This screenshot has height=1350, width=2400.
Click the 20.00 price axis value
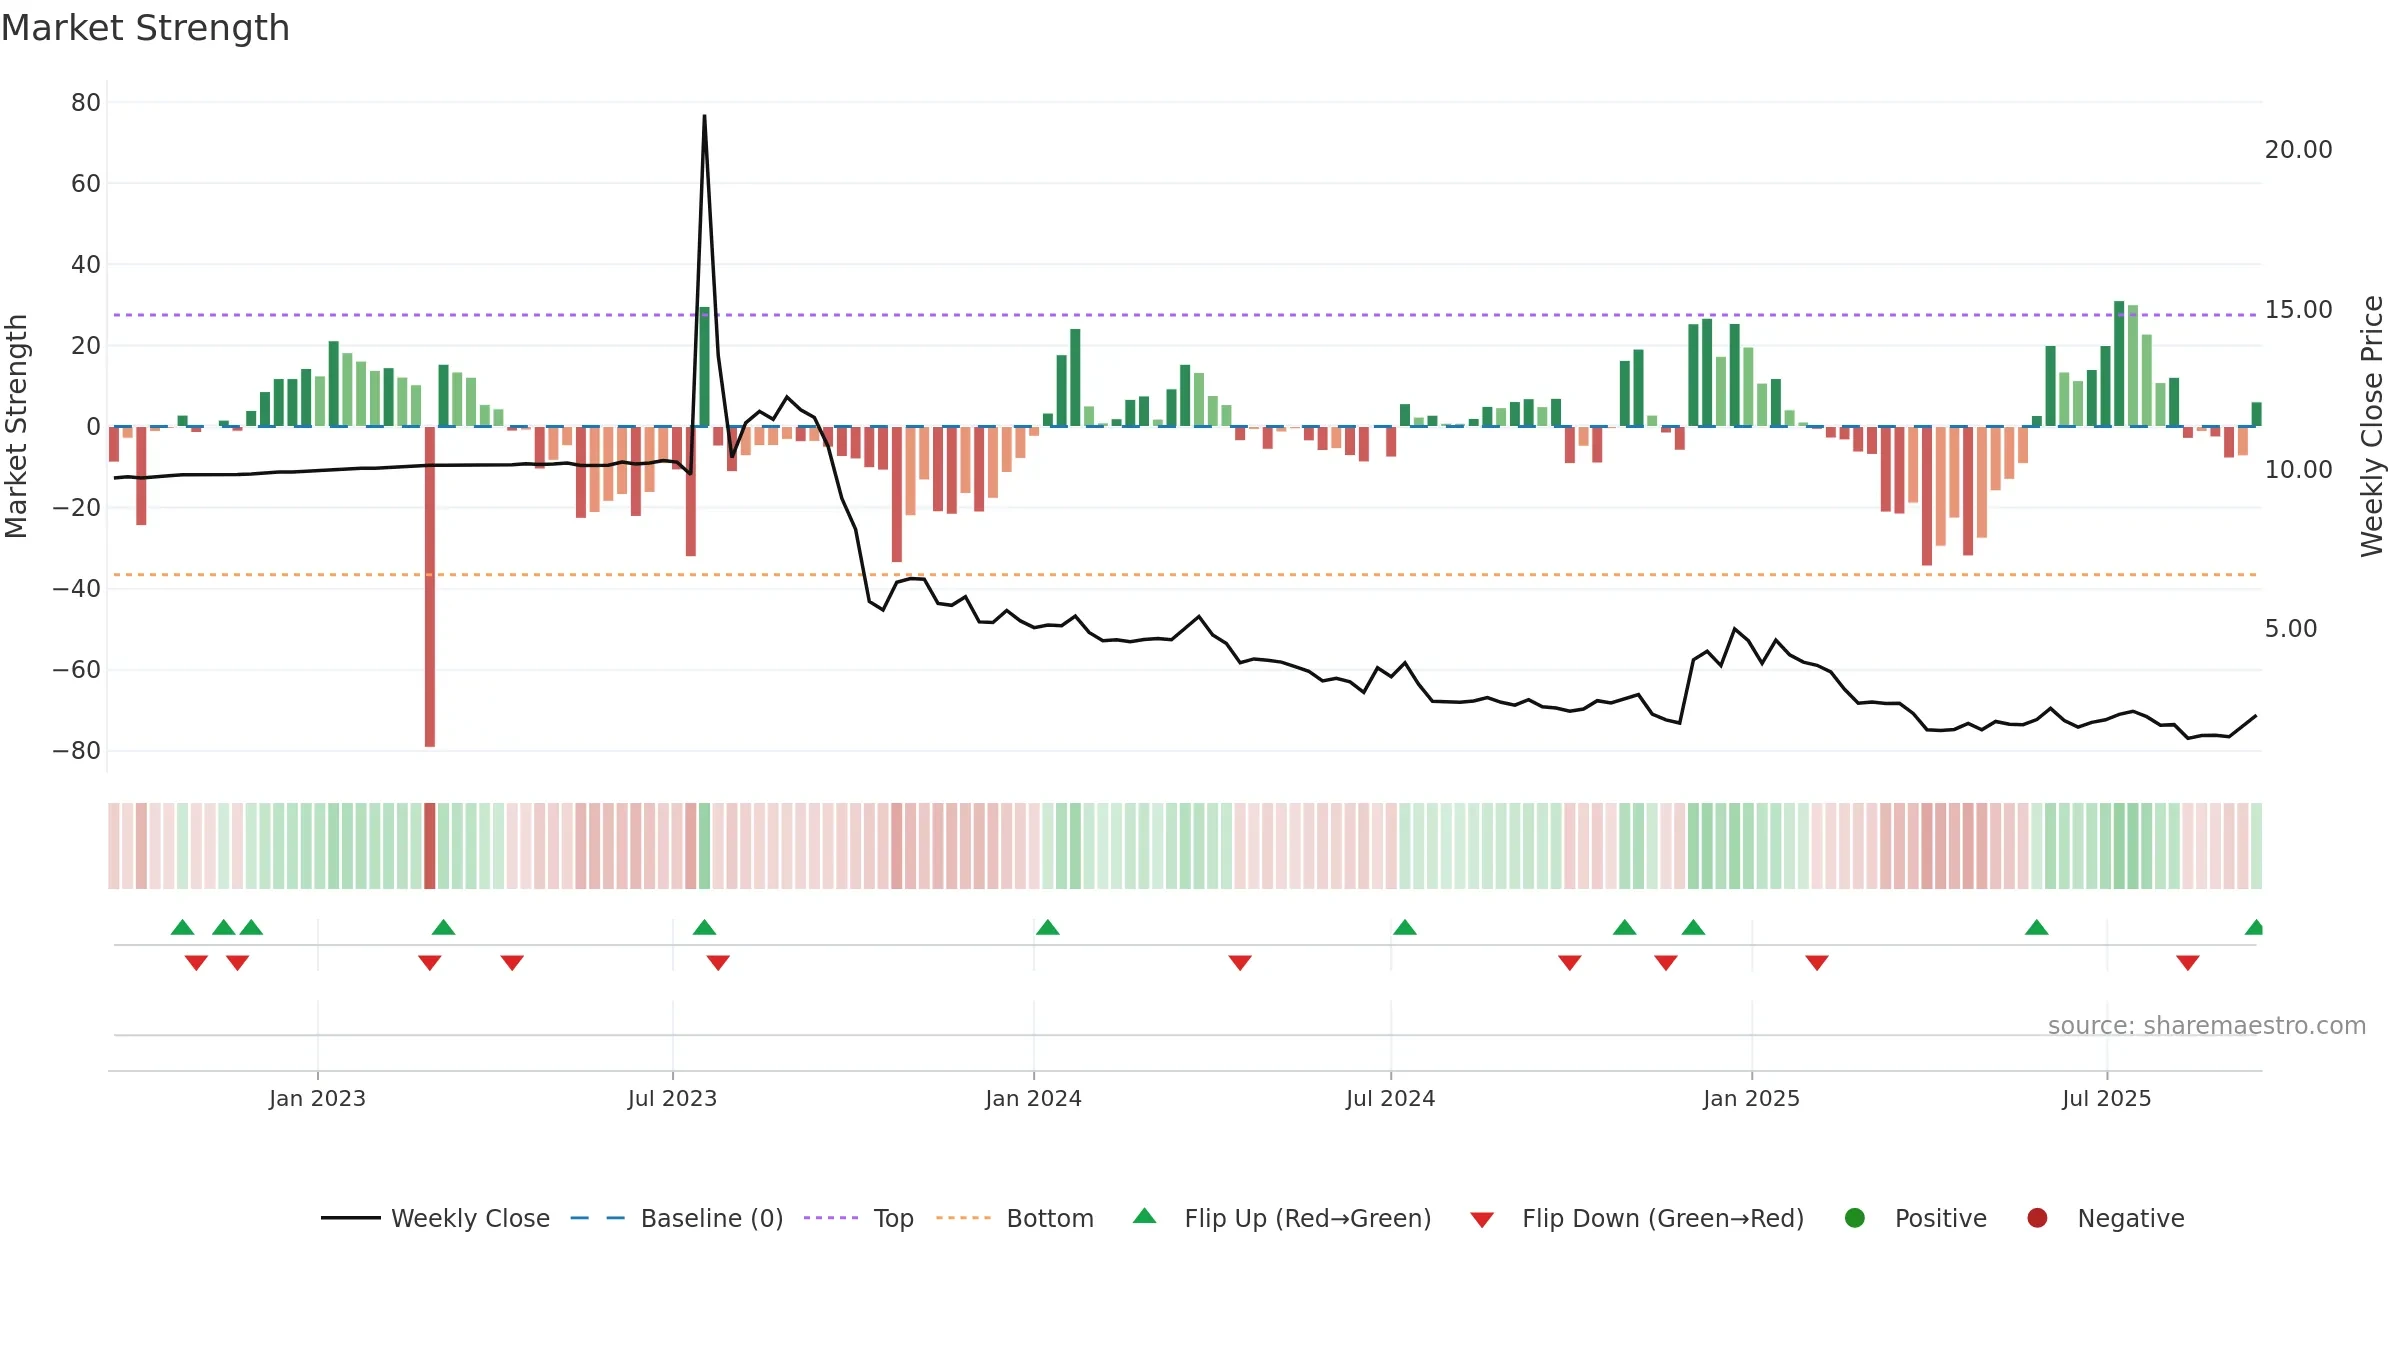[x=2298, y=150]
